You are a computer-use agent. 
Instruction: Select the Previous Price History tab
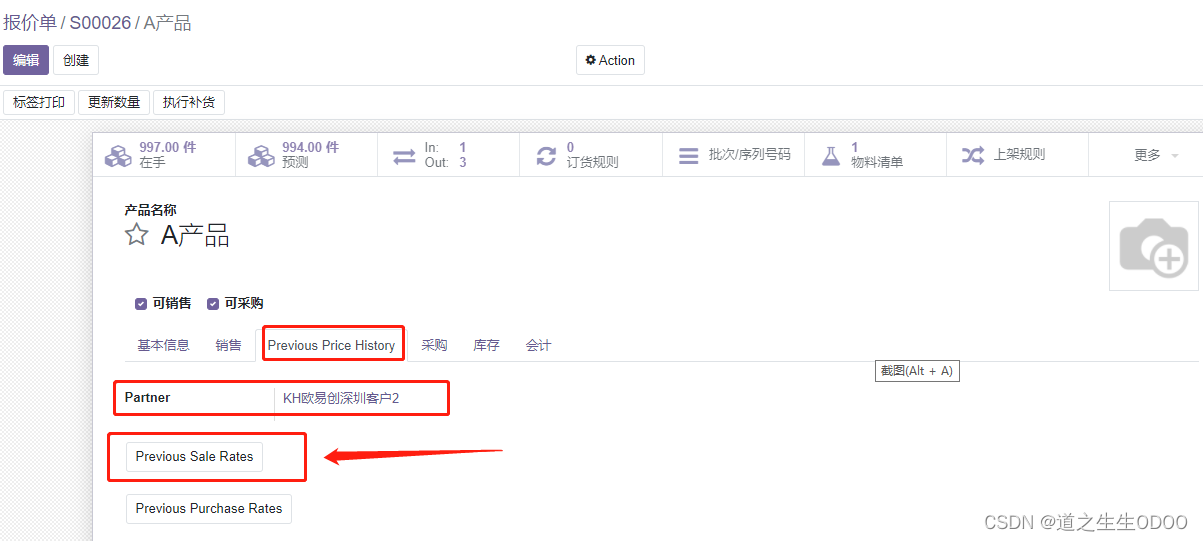click(331, 345)
